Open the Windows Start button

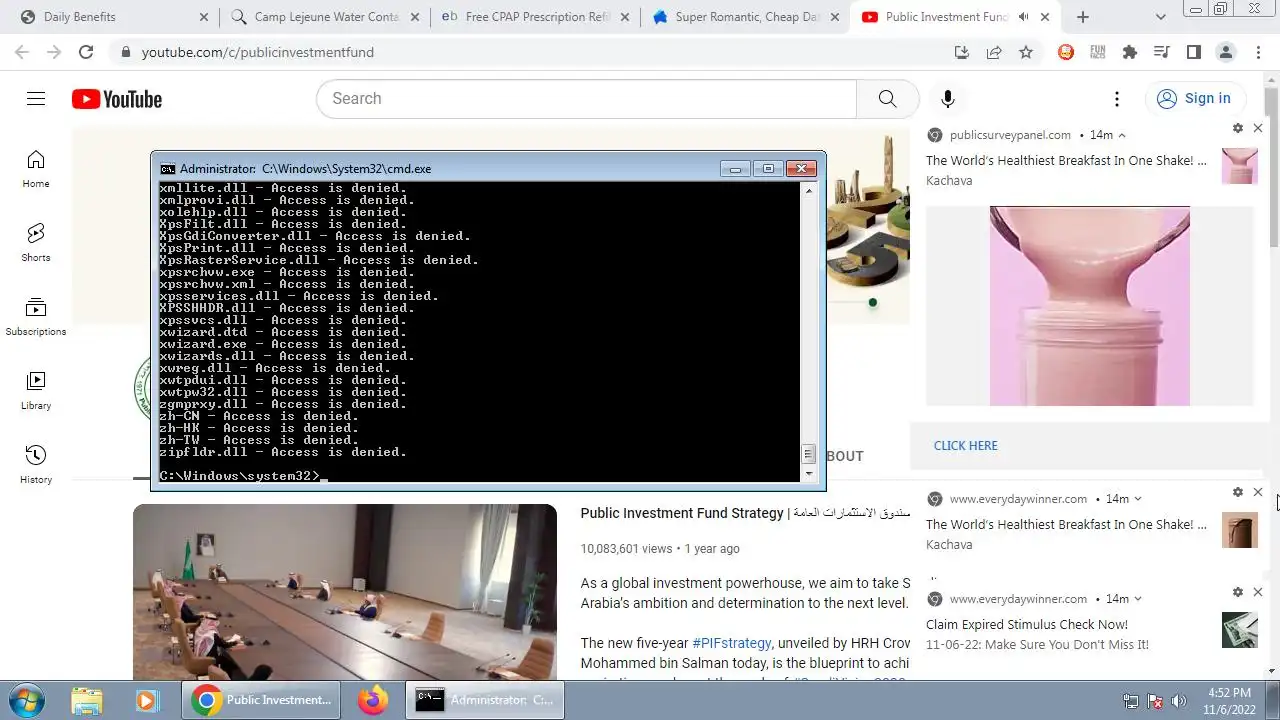pos(27,700)
